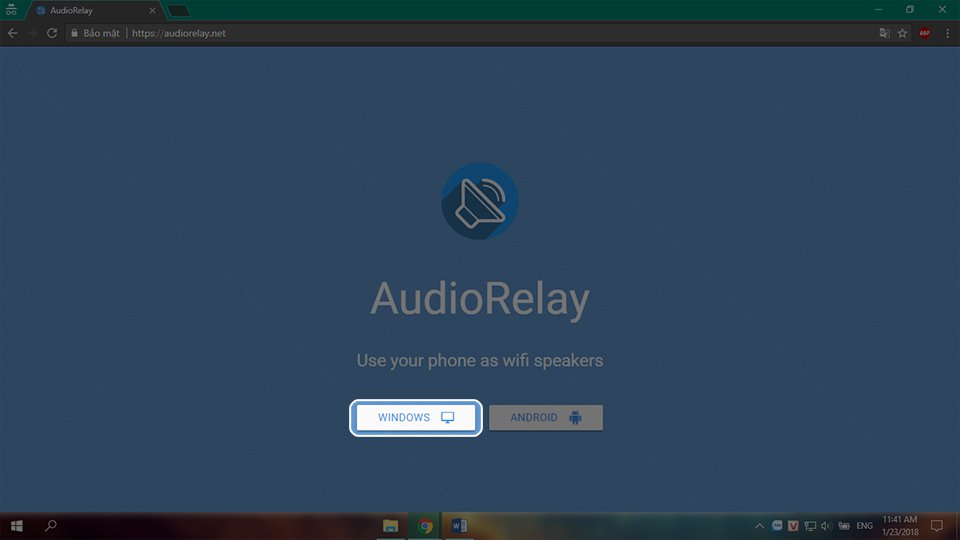This screenshot has height=540, width=960.
Task: Open Microsoft Word from the taskbar
Action: tap(459, 526)
